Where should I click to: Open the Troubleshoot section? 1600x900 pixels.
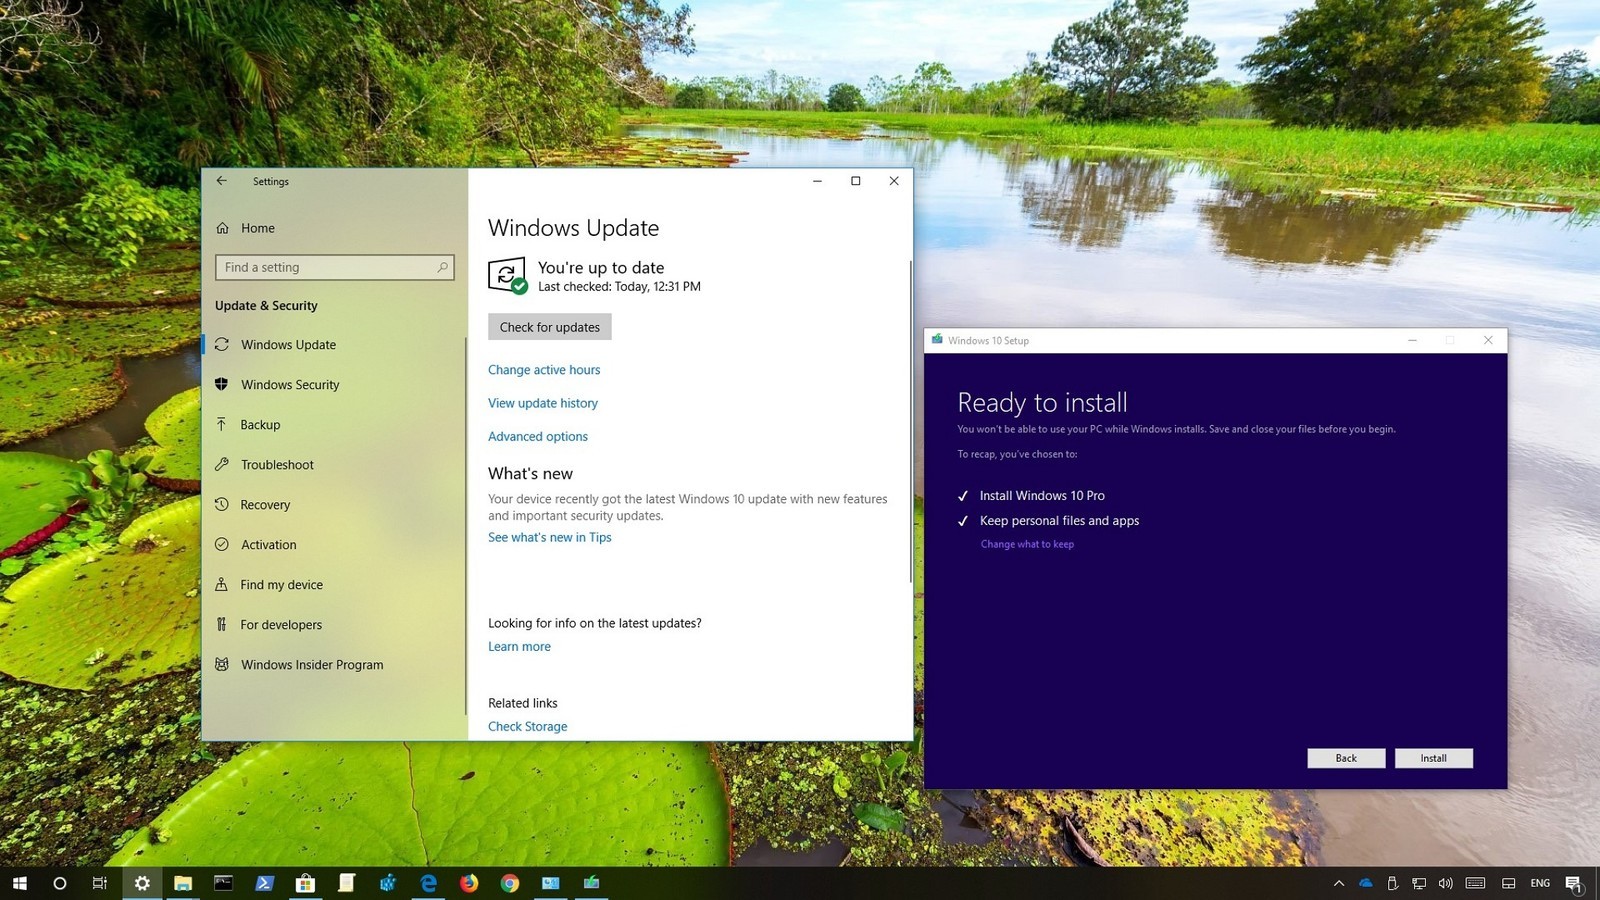tap(277, 464)
